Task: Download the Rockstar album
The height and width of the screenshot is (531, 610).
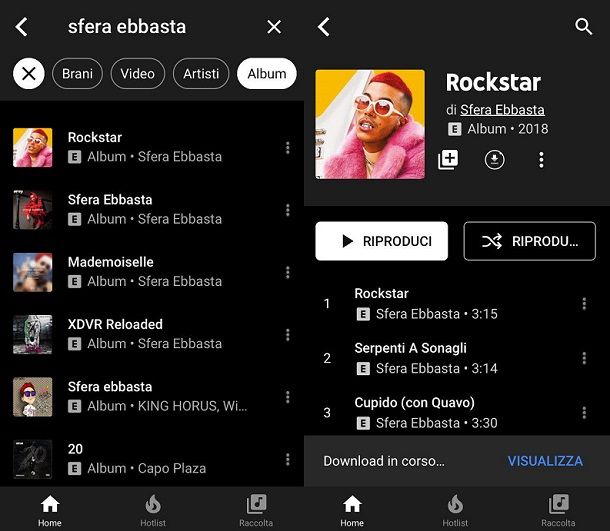Action: [494, 160]
